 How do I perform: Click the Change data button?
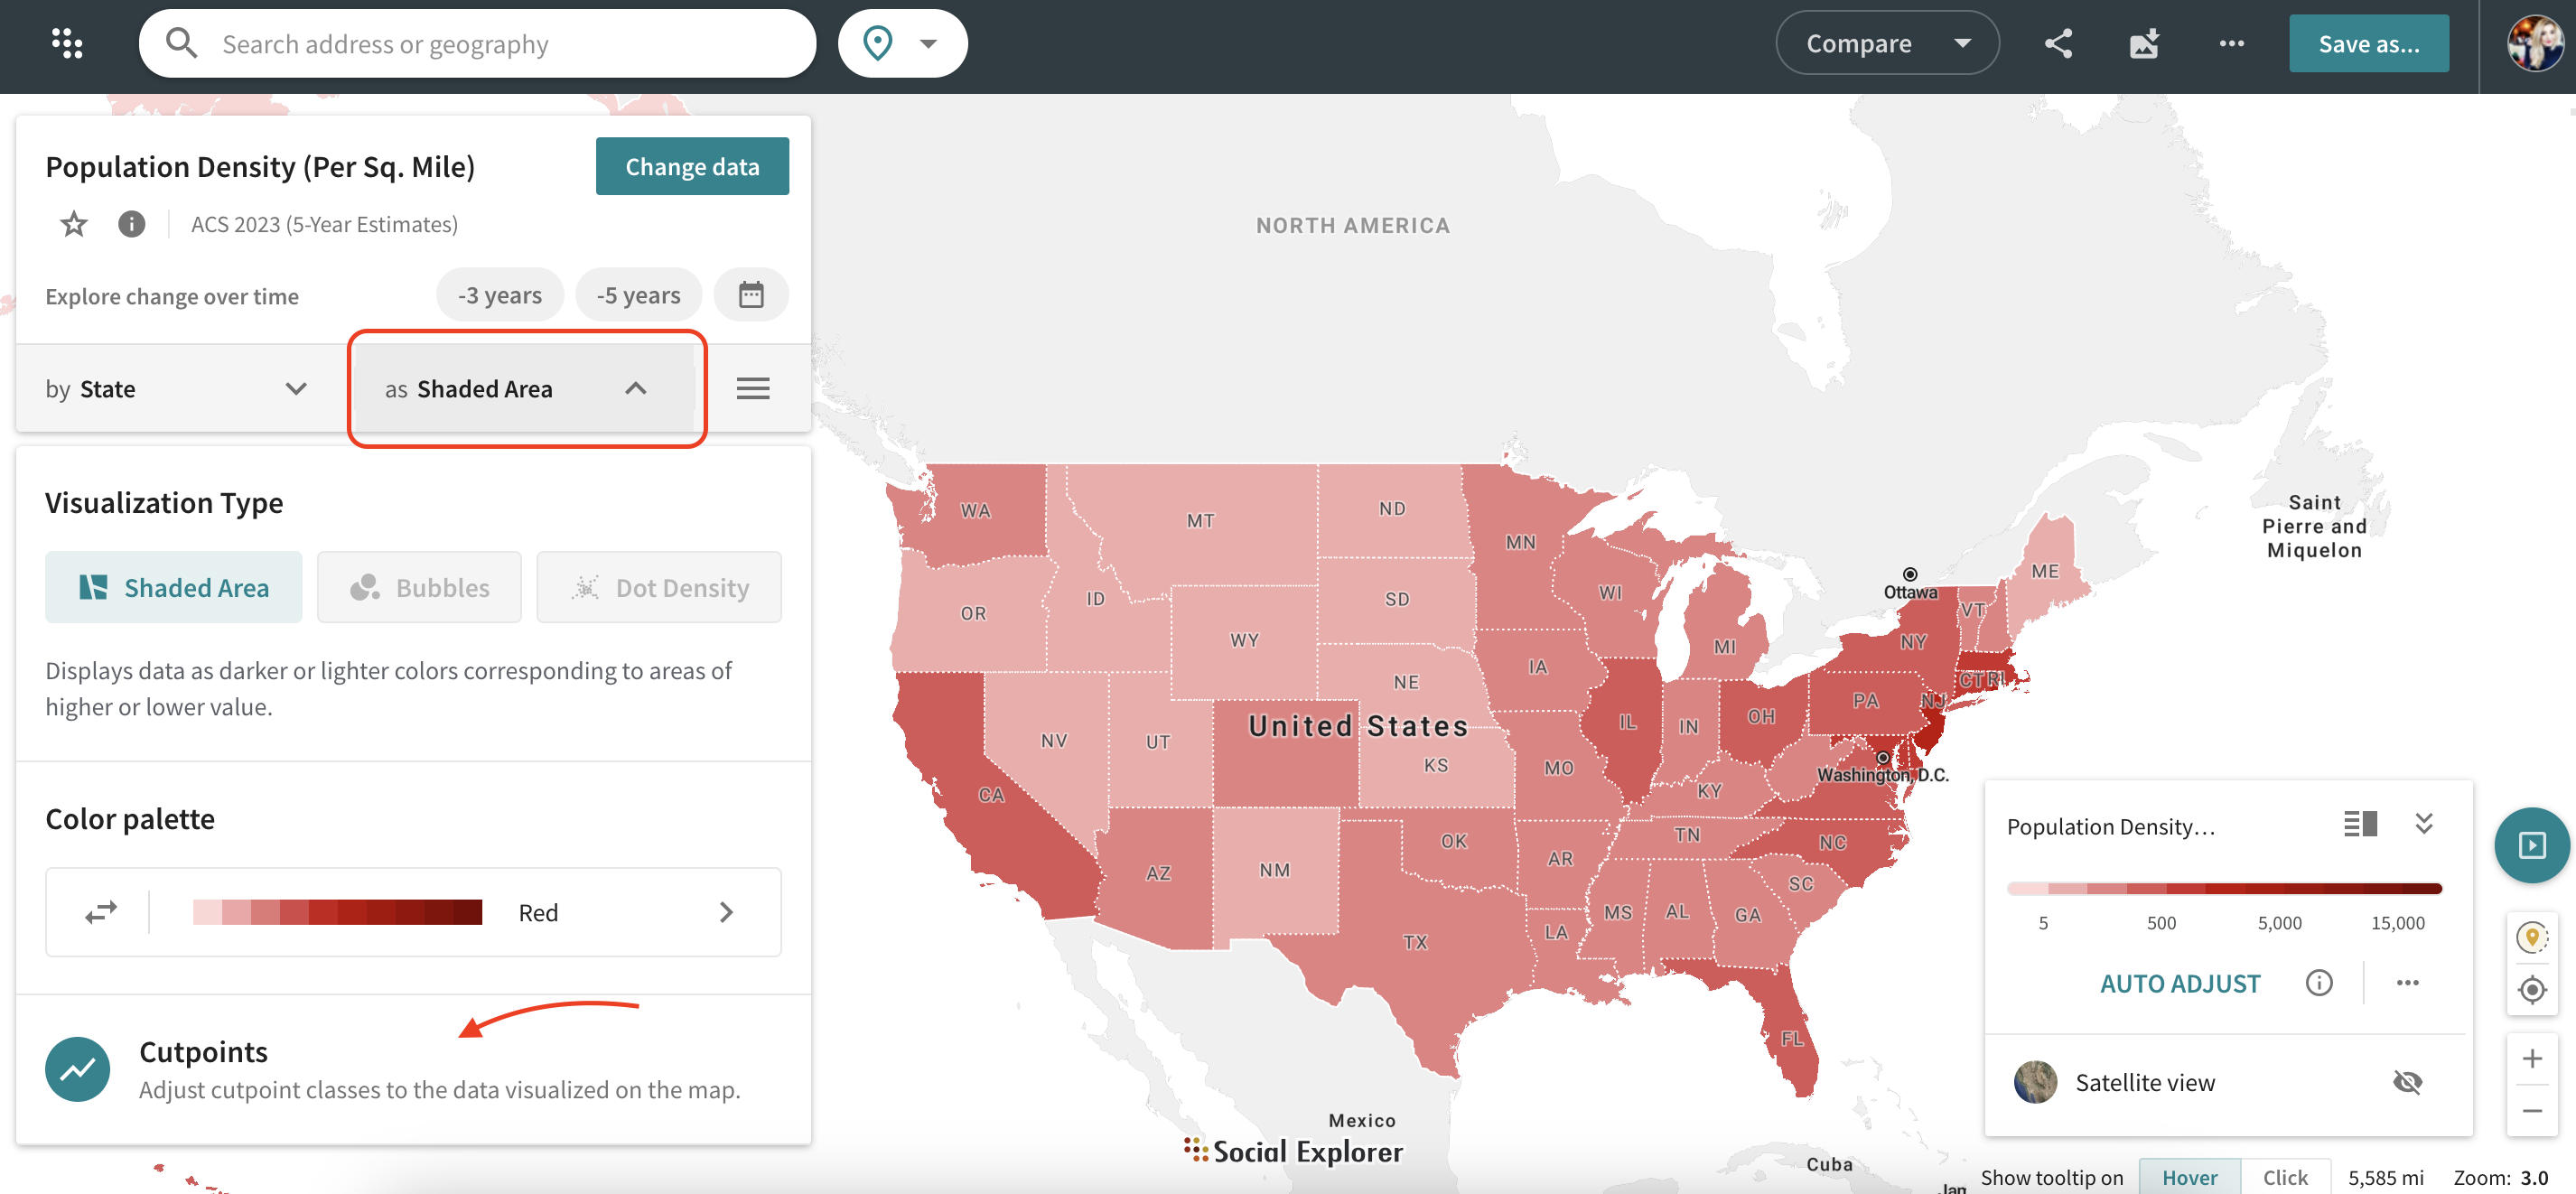(692, 166)
